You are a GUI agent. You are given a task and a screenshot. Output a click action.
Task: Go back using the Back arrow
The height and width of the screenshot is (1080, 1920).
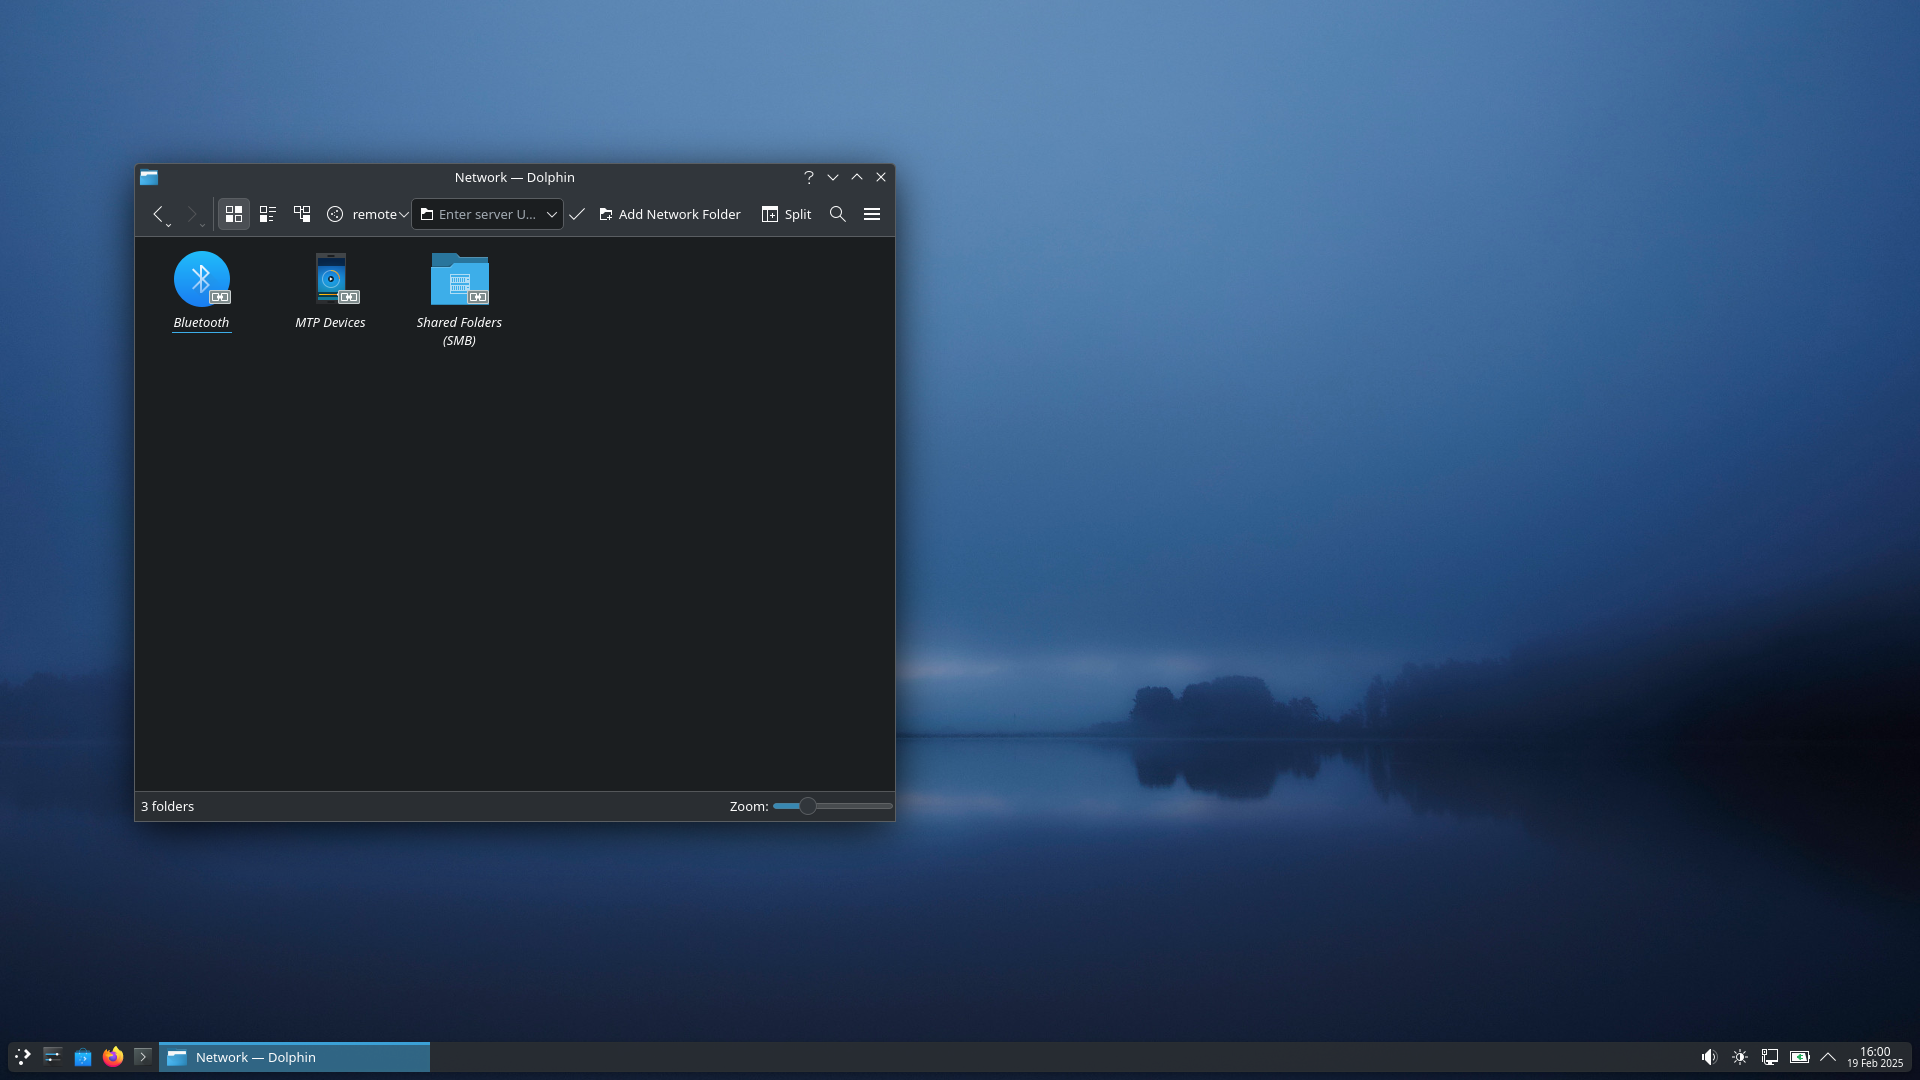(x=158, y=214)
